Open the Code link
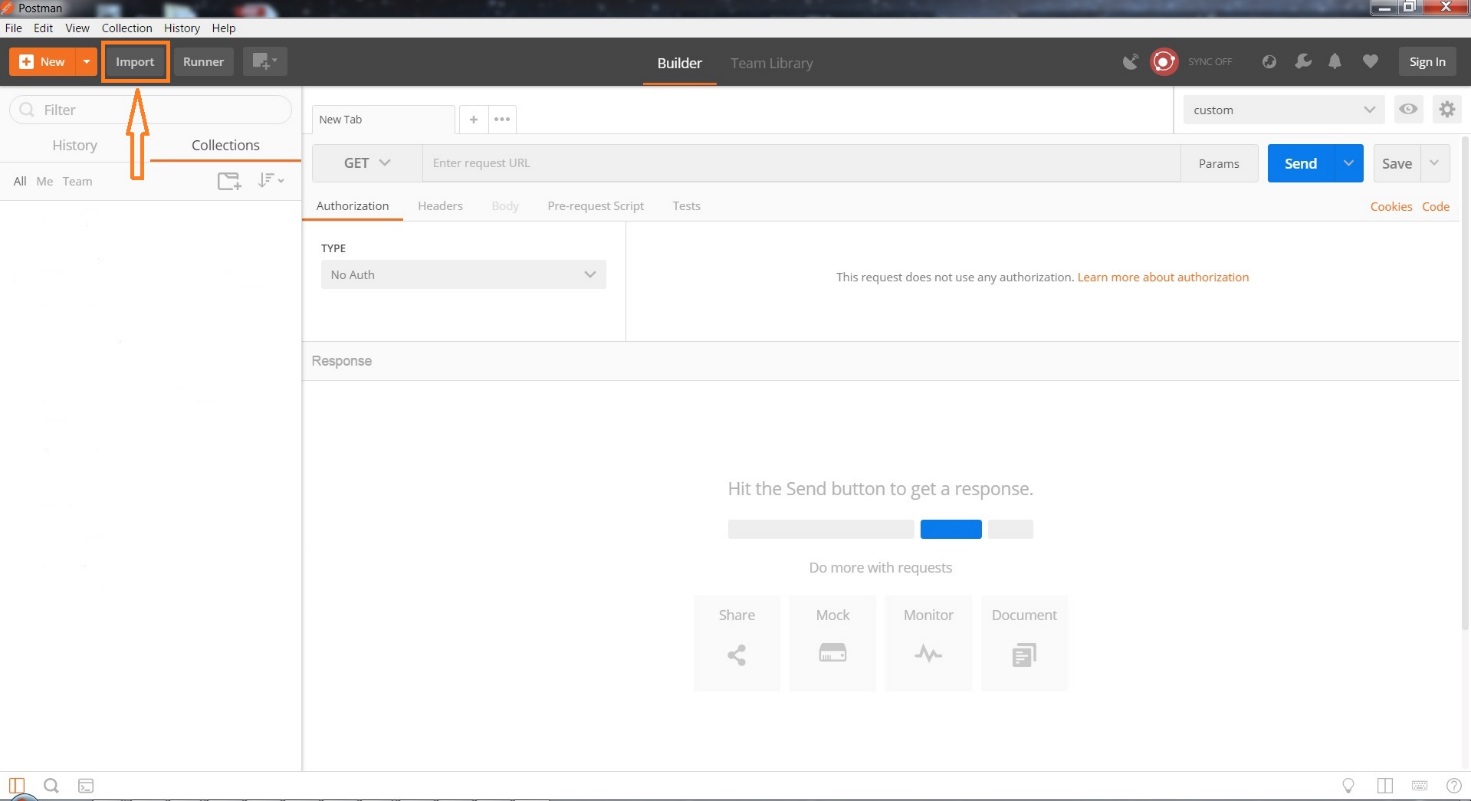The image size is (1471, 801). [x=1436, y=206]
